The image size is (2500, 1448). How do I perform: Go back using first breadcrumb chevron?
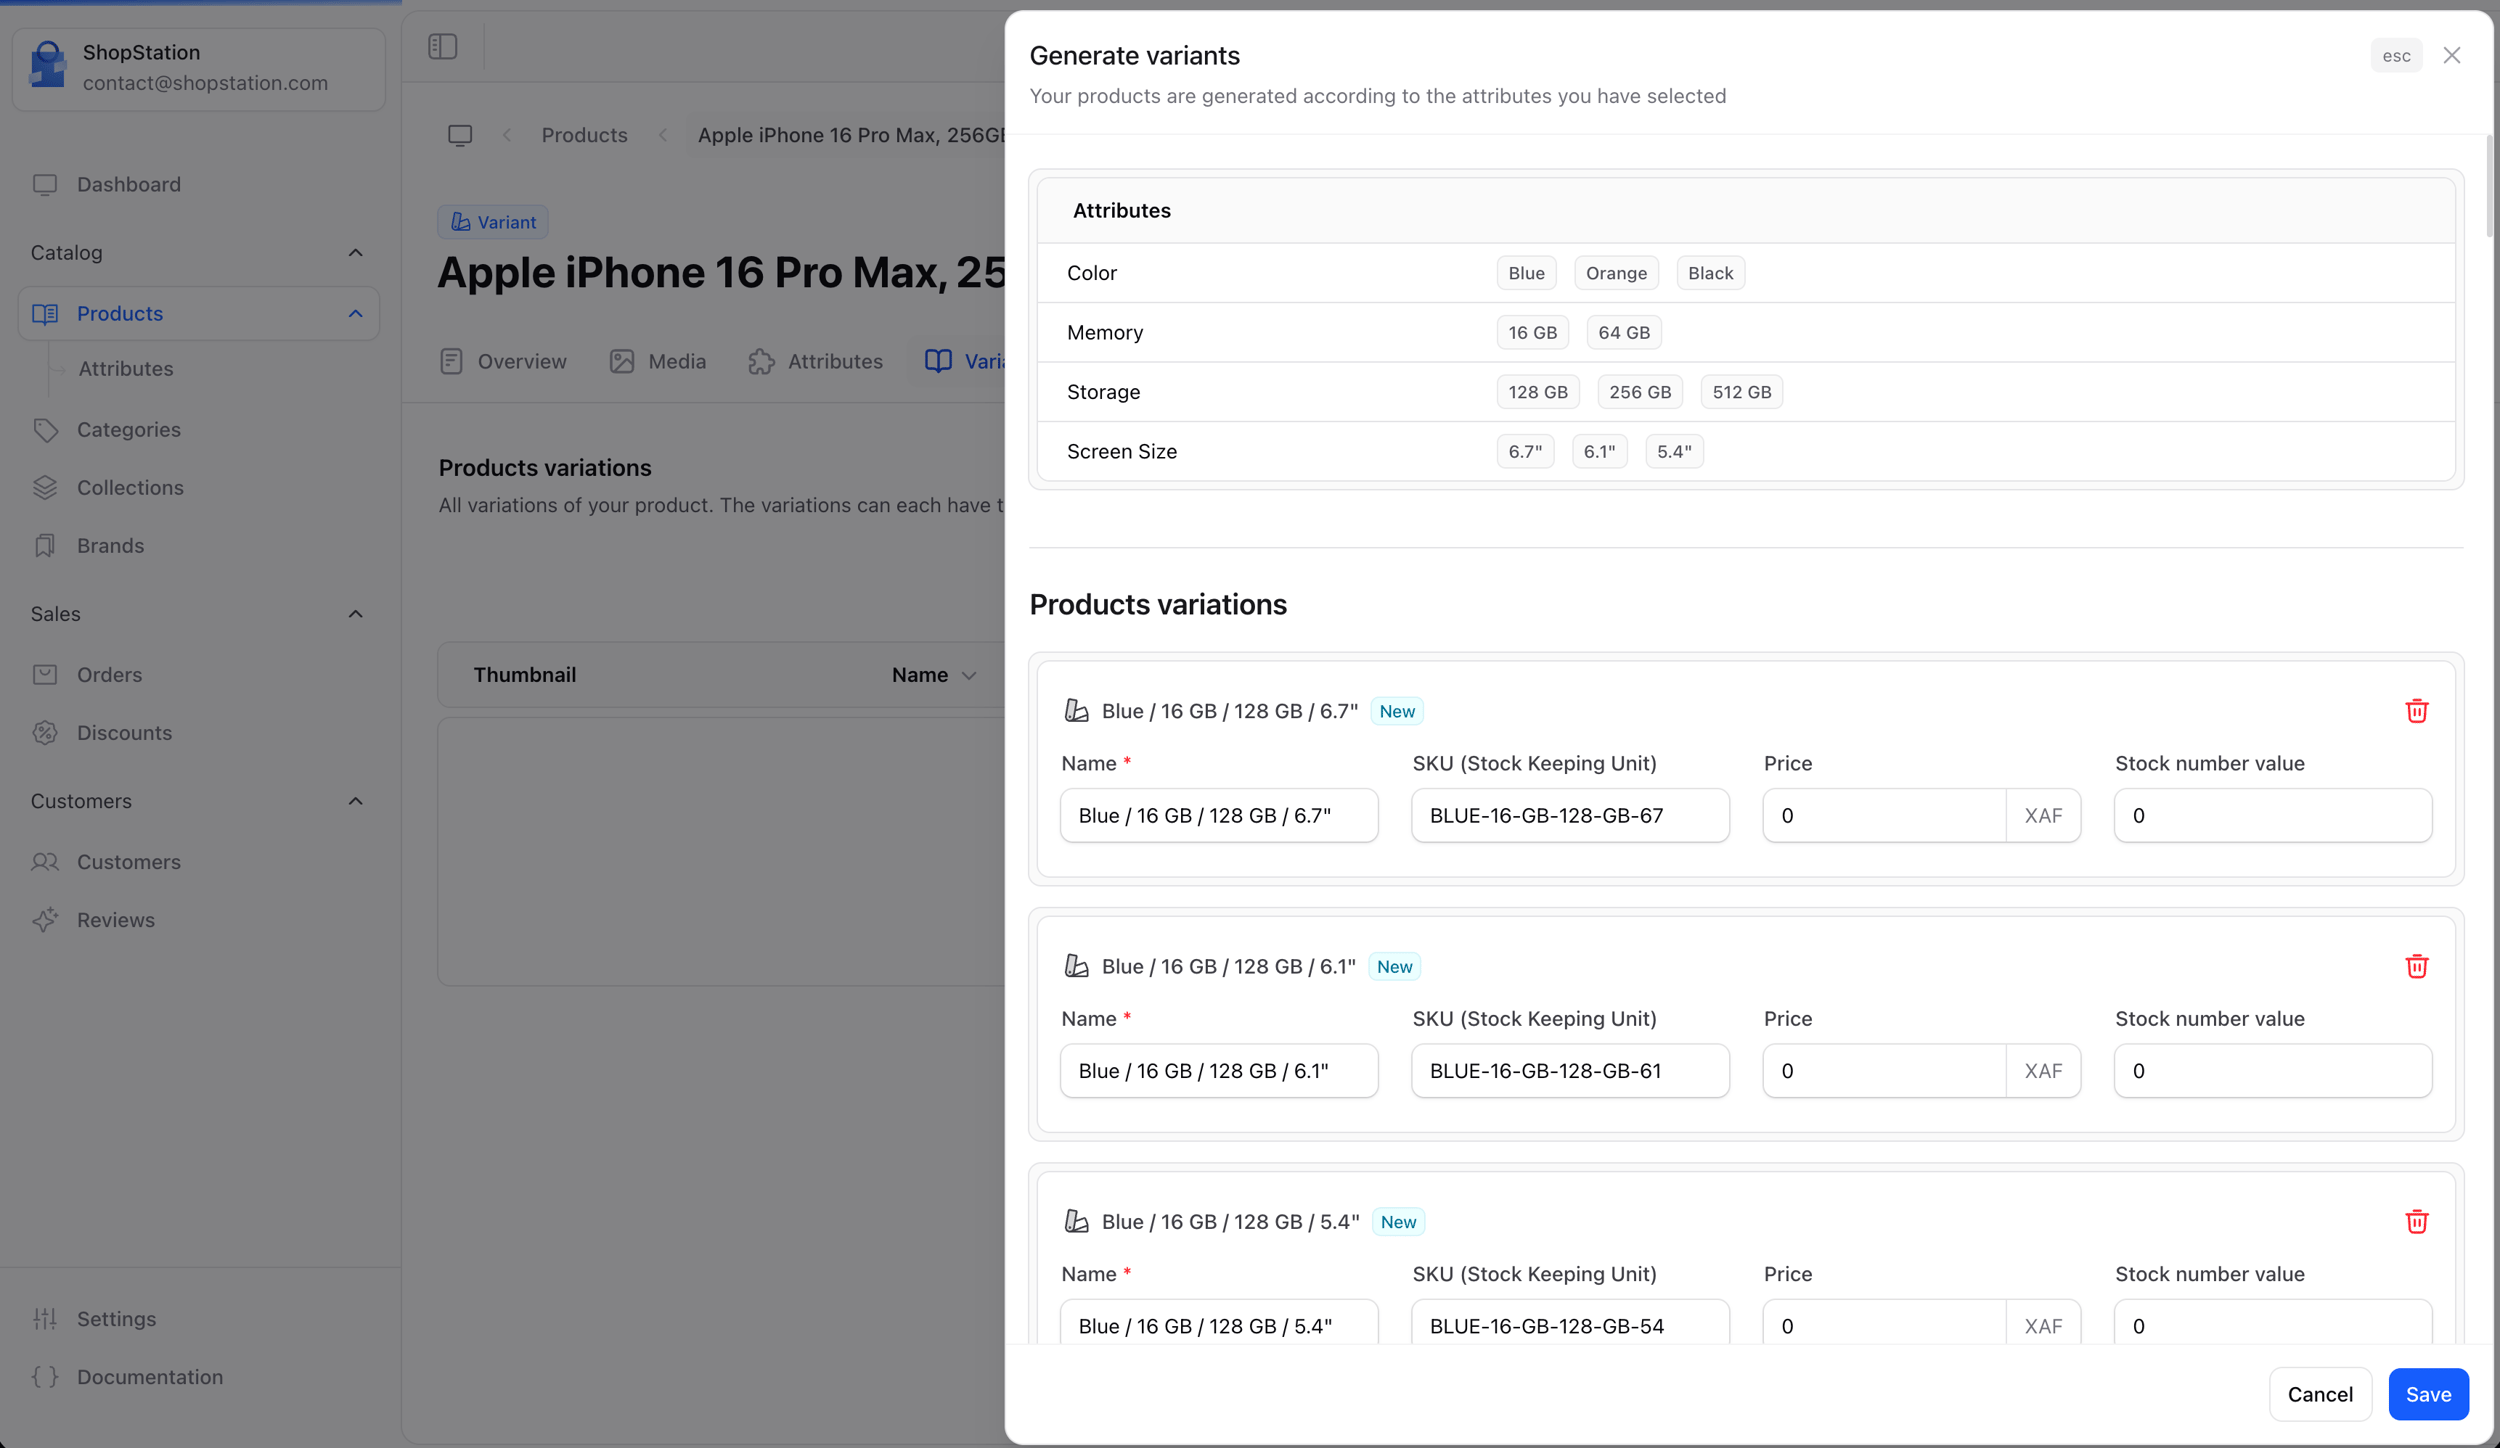[x=507, y=135]
